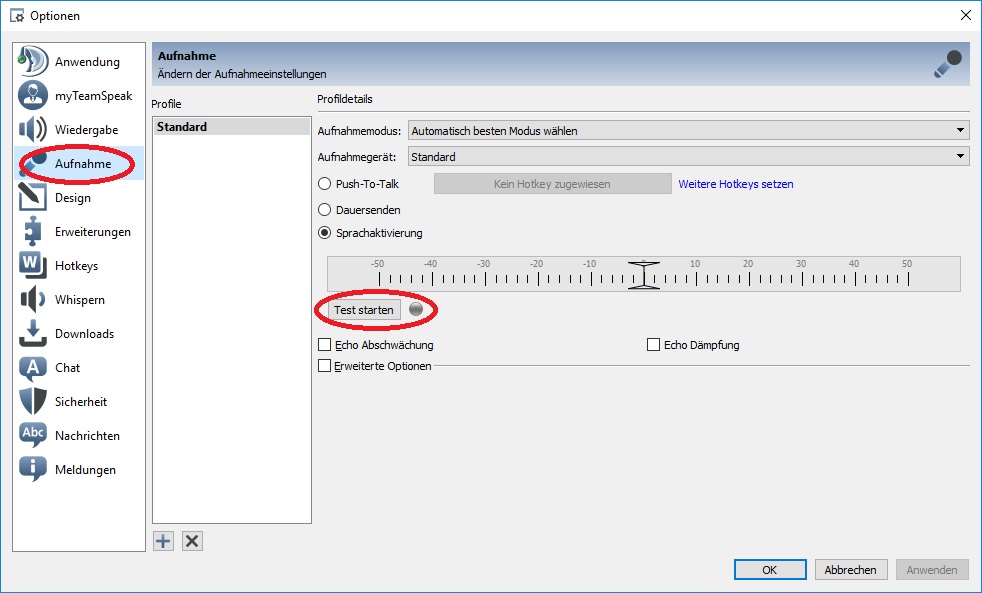Delete profile using the X icon
Viewport: 982px width, 593px height.
click(193, 541)
